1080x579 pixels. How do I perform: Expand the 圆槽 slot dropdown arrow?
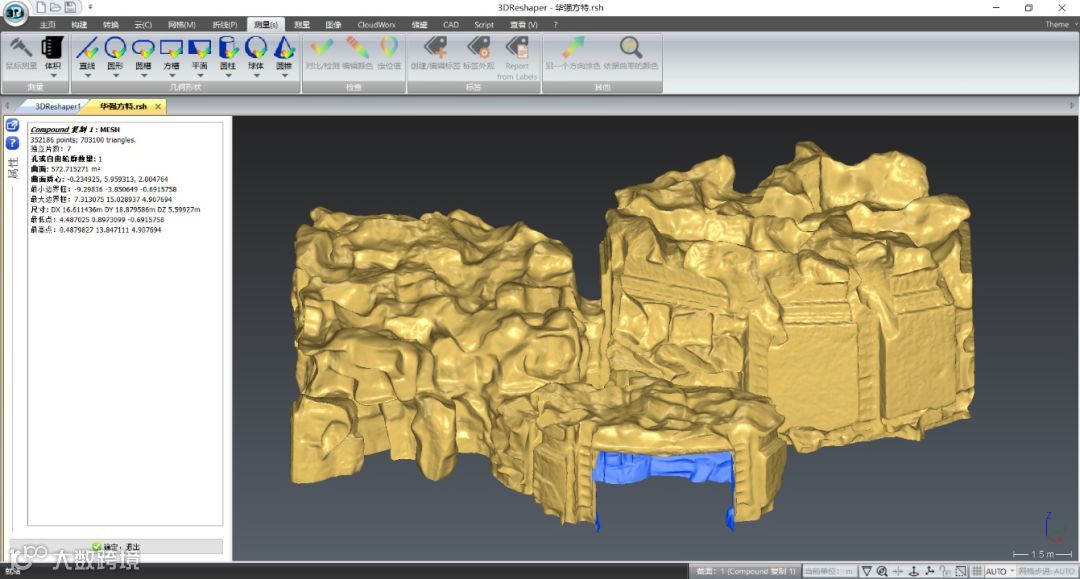143,76
